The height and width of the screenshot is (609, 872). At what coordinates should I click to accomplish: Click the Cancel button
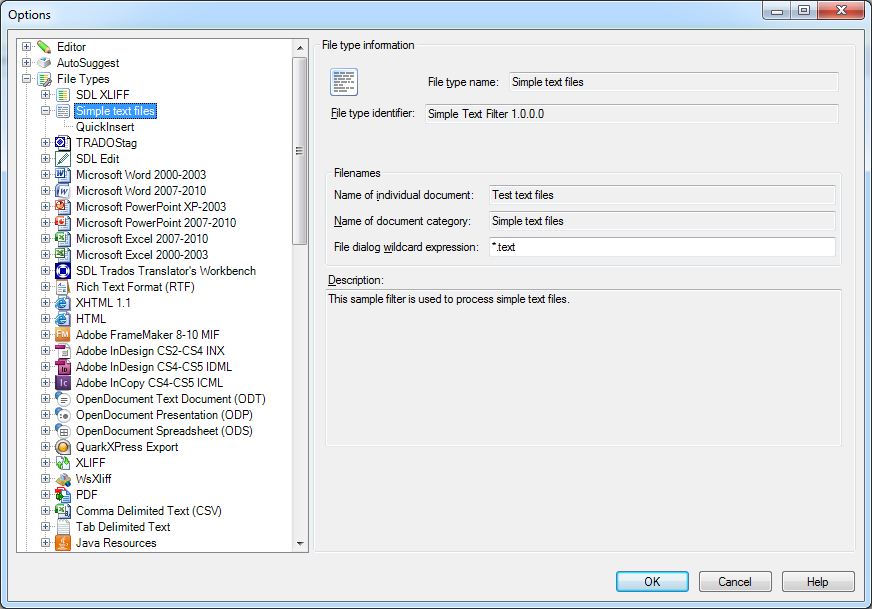[735, 582]
